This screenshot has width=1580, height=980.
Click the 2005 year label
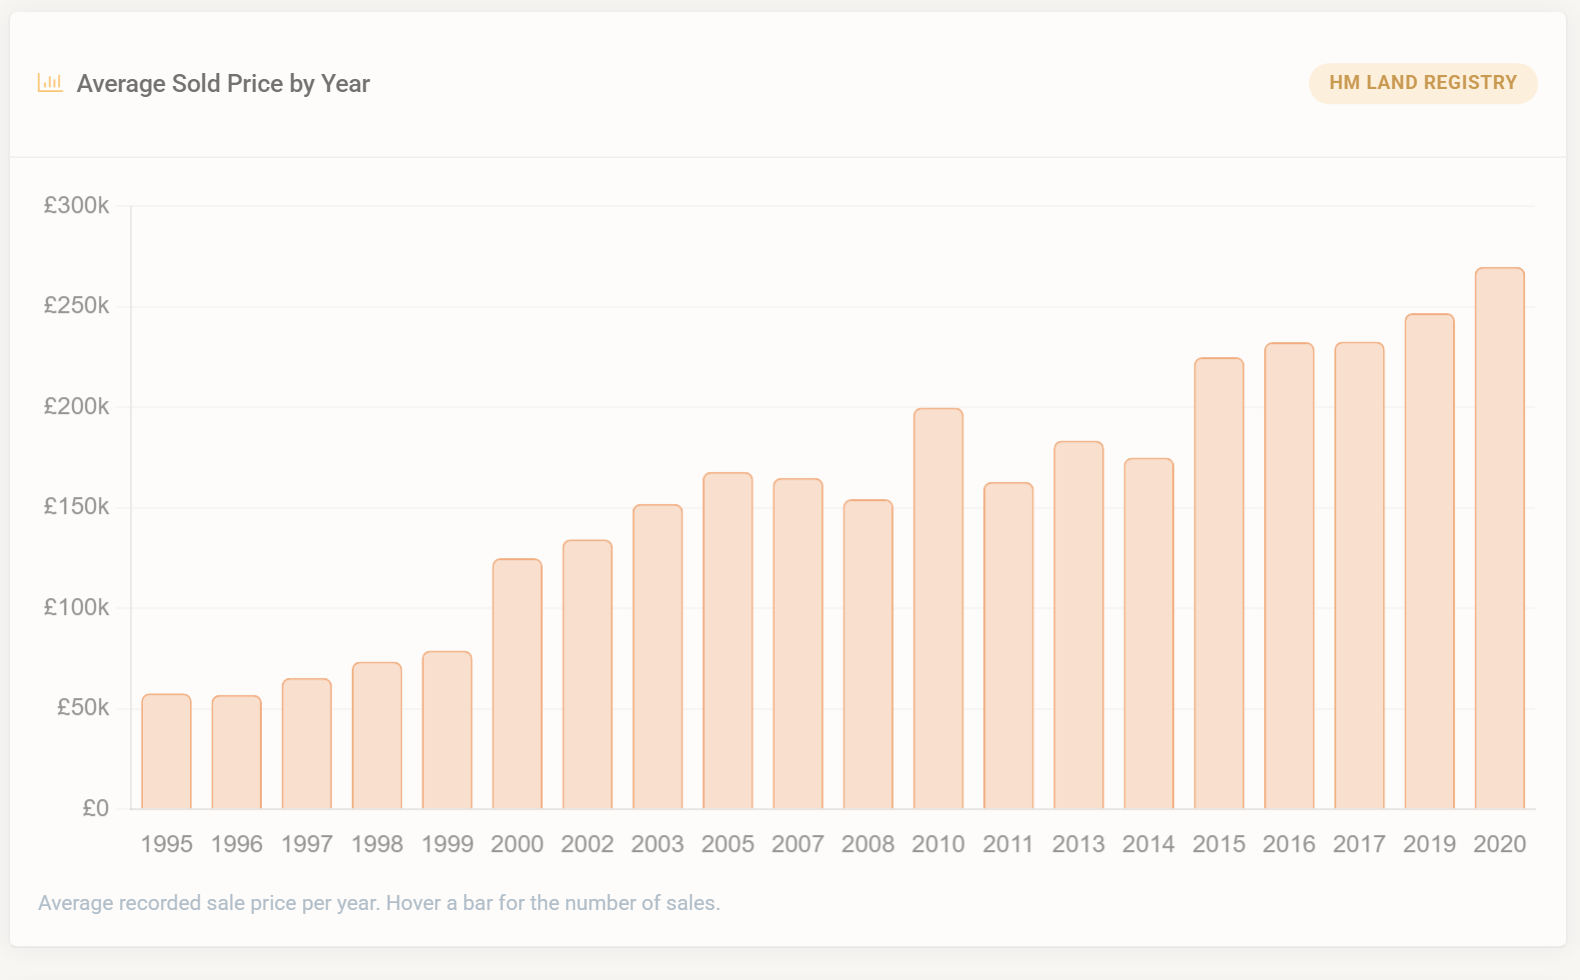click(x=728, y=844)
